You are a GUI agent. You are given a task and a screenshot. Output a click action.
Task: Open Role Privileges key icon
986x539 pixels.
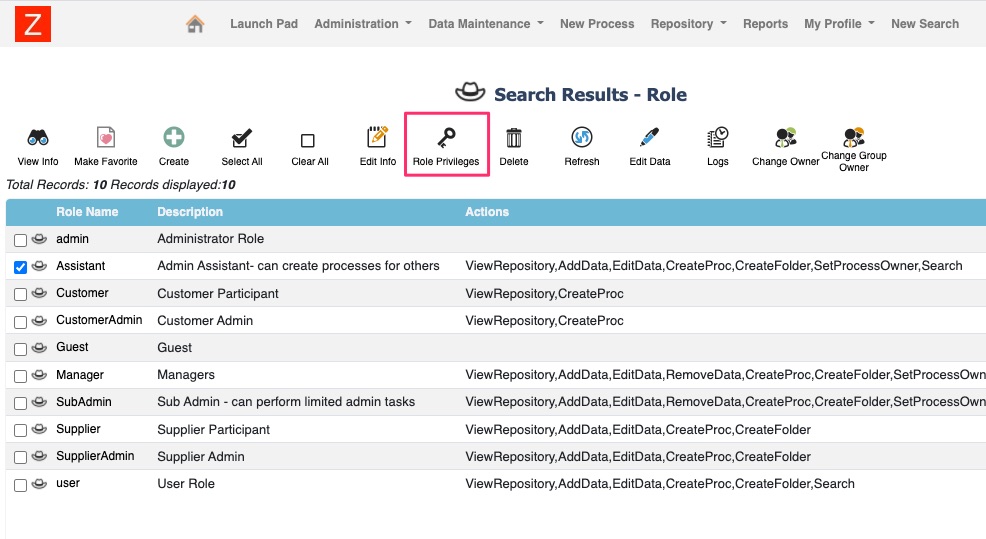click(x=446, y=137)
